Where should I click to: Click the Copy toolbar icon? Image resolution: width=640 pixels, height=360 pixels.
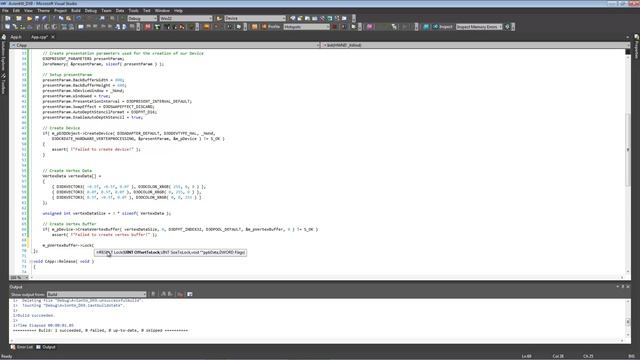pos(61,18)
